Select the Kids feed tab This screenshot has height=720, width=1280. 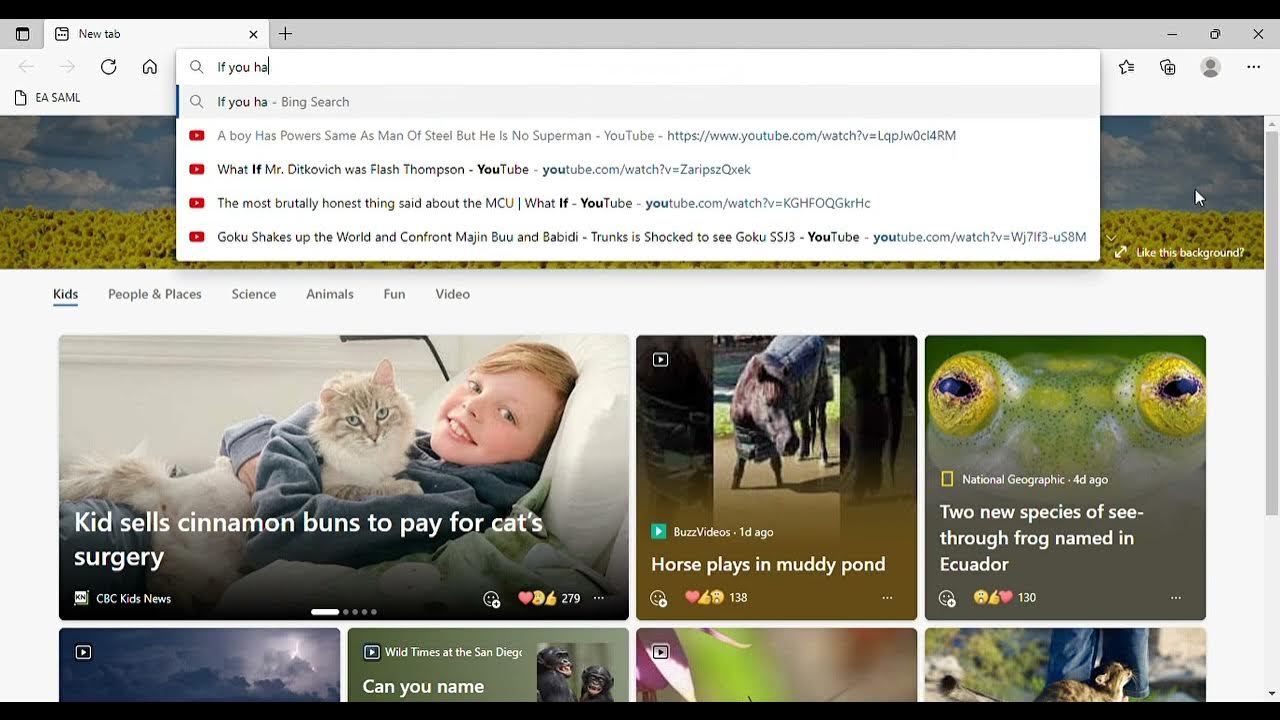(x=65, y=294)
